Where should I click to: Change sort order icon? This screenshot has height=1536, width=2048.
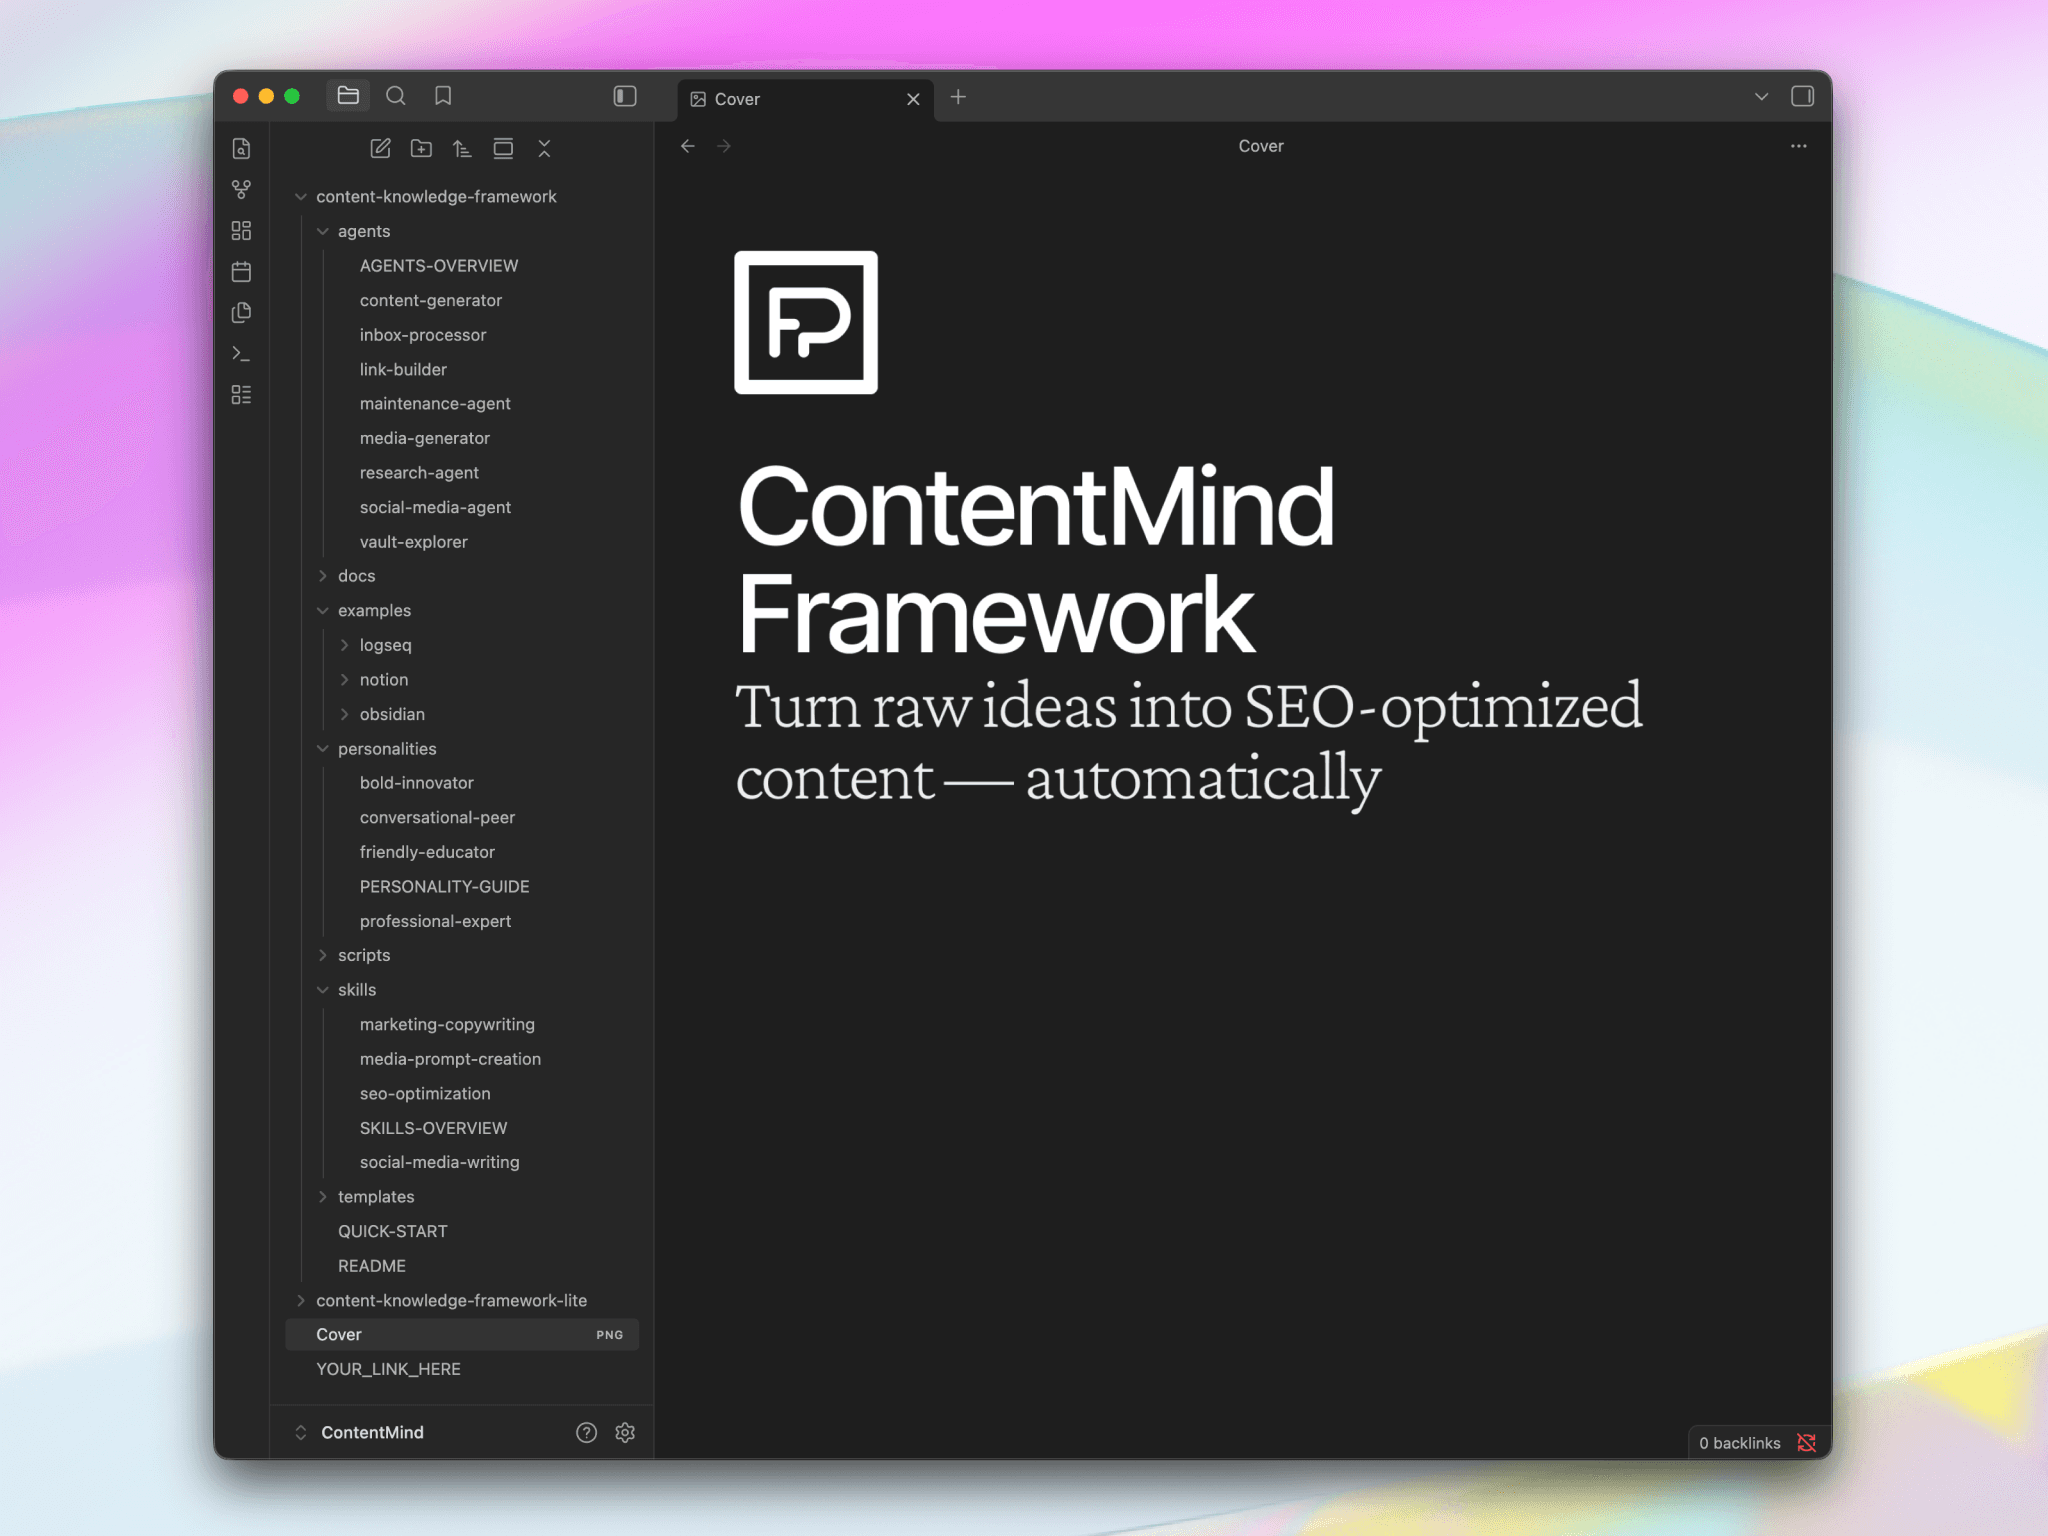click(462, 149)
